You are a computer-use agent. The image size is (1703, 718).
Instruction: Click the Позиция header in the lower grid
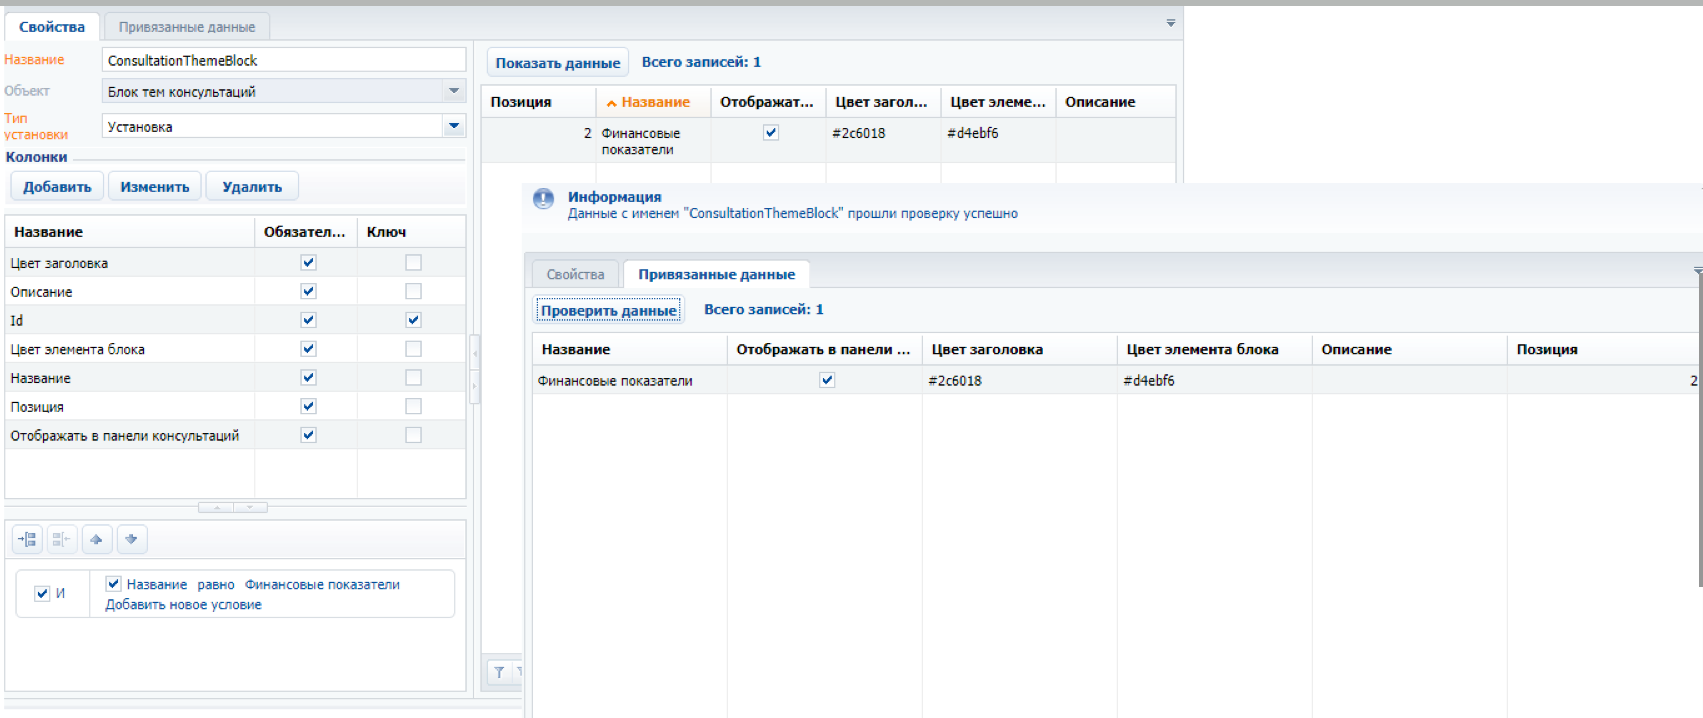tap(1604, 349)
